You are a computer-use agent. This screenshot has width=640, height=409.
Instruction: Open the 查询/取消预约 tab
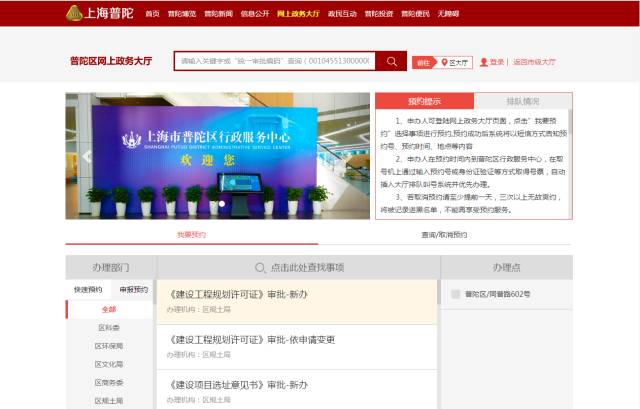tap(446, 235)
